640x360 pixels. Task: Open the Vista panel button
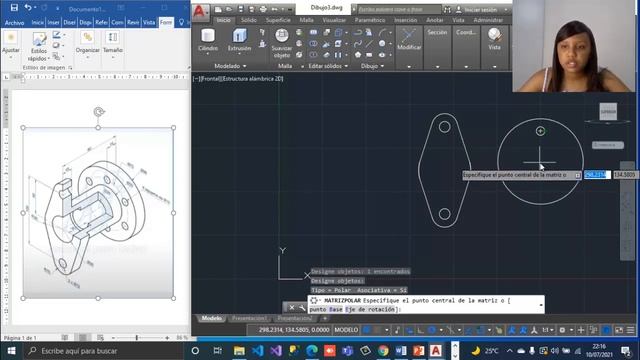[494, 39]
